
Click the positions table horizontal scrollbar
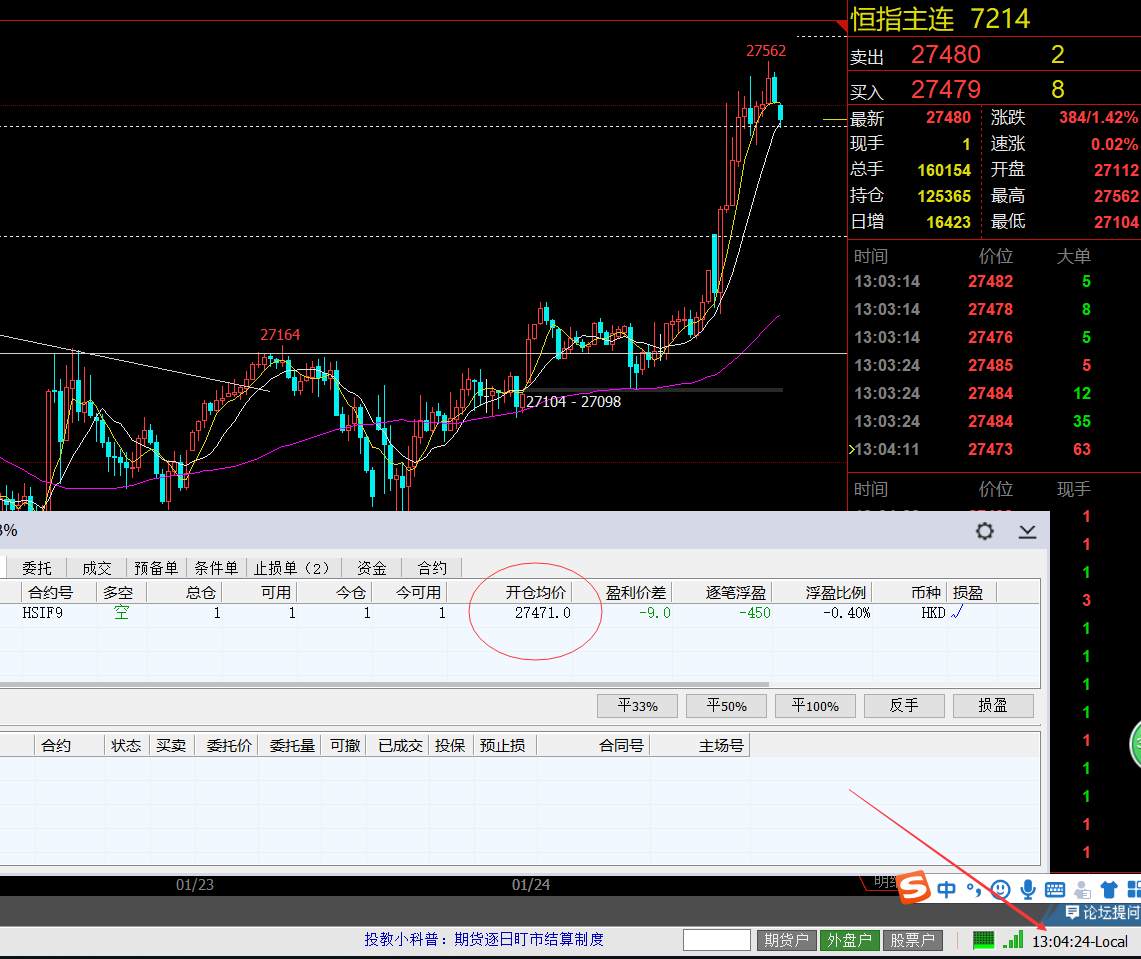pyautogui.click(x=384, y=684)
